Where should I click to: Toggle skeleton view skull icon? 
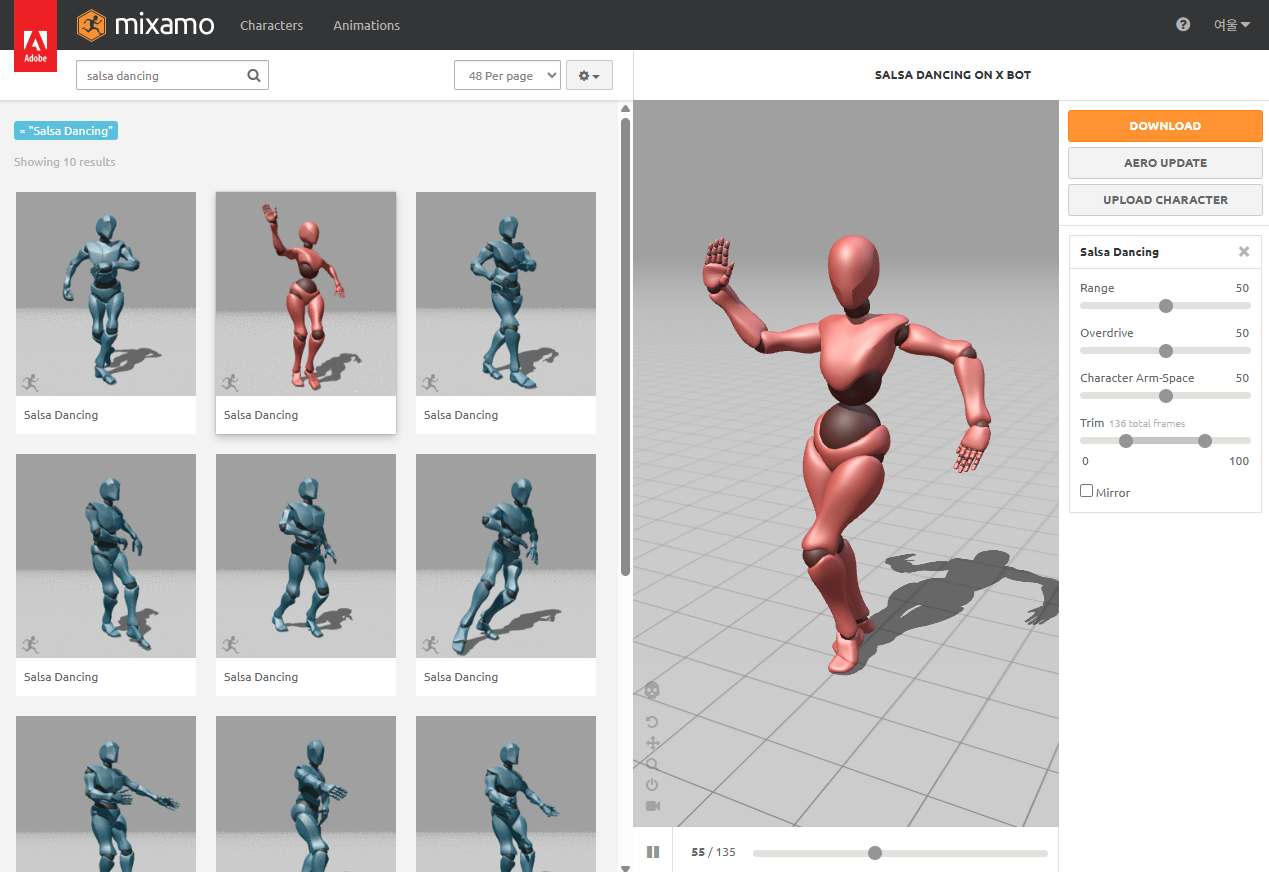pyautogui.click(x=652, y=690)
